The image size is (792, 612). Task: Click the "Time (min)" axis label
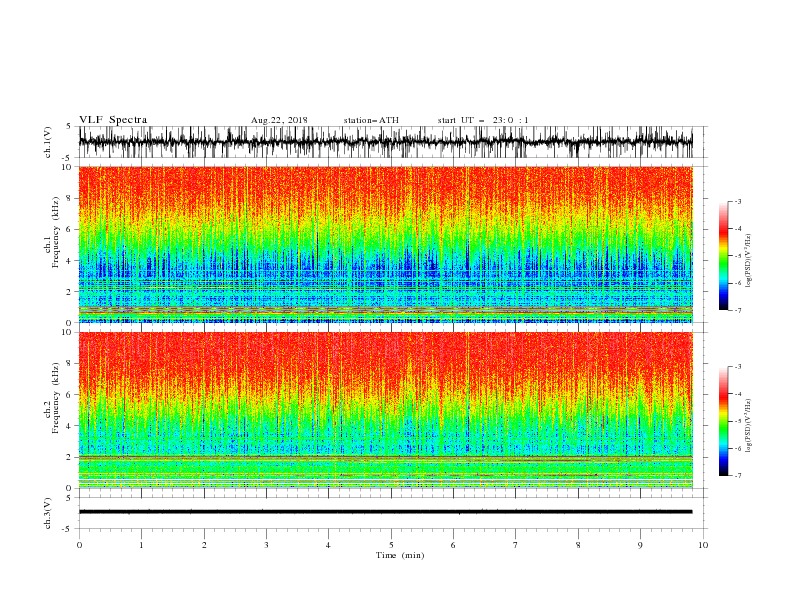(x=400, y=555)
